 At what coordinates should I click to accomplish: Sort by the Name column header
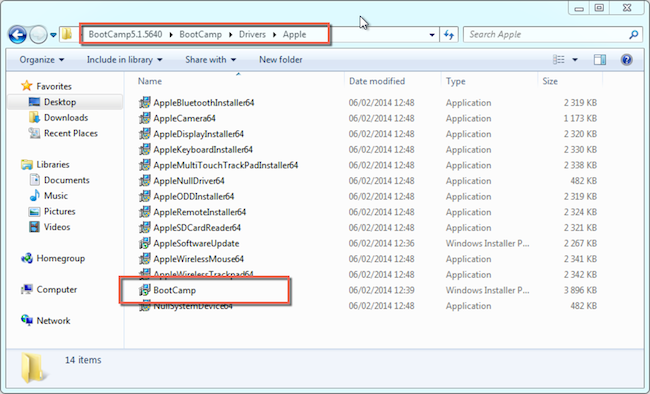(150, 81)
